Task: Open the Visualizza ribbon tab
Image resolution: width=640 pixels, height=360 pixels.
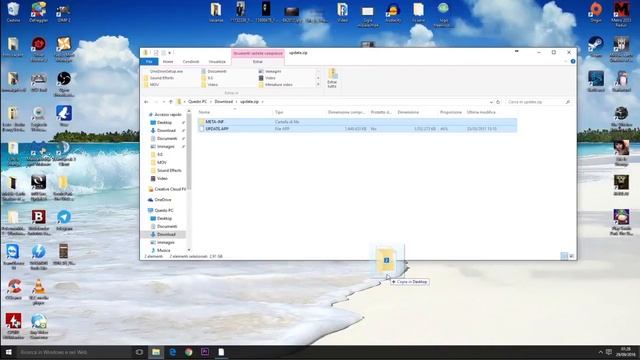Action: (217, 62)
